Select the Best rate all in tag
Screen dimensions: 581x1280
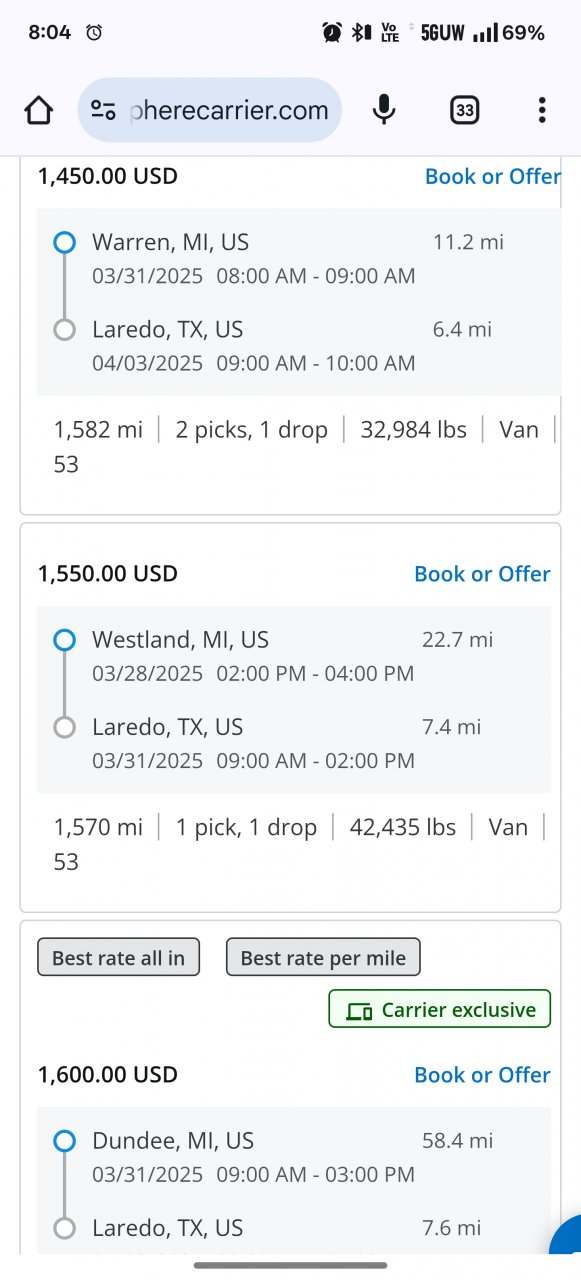118,957
